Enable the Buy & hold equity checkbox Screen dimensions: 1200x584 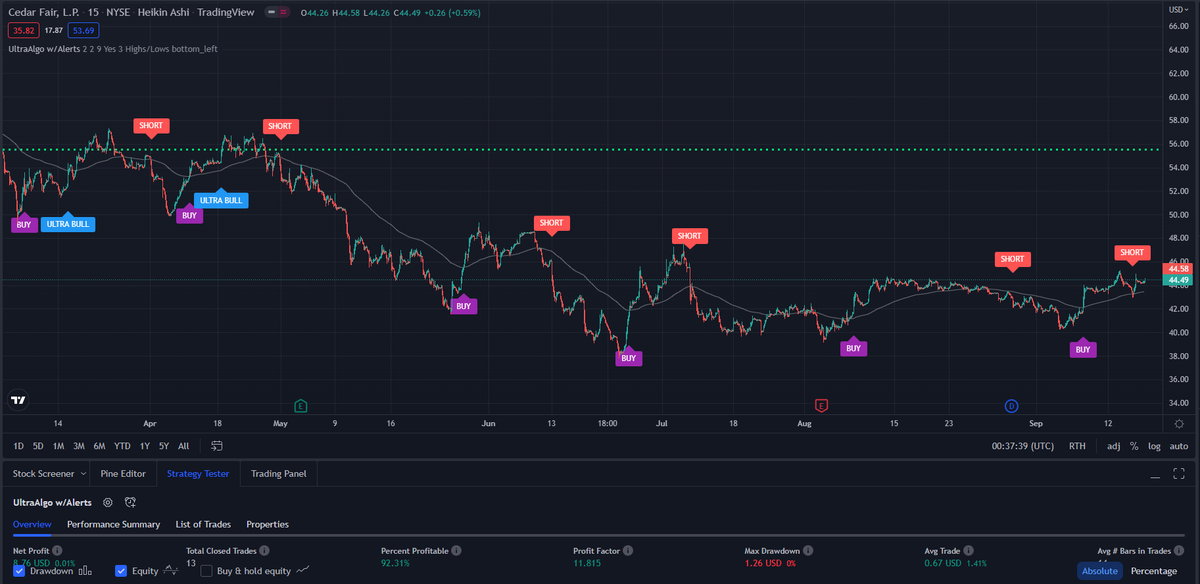pyautogui.click(x=207, y=571)
